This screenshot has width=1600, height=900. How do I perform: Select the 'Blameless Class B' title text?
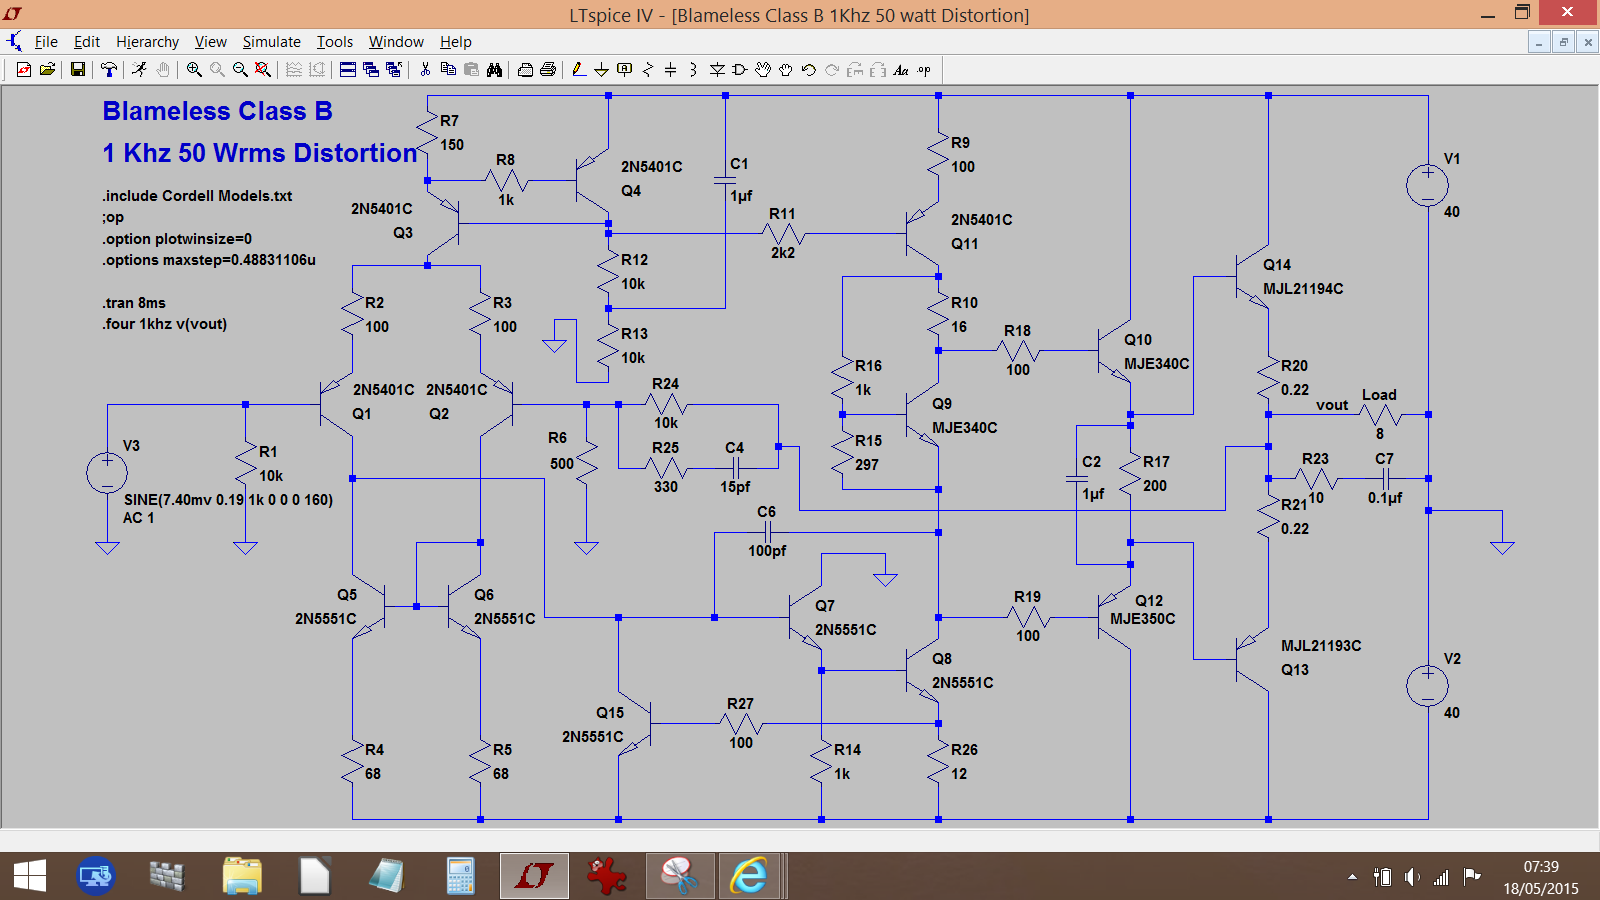pyautogui.click(x=217, y=111)
